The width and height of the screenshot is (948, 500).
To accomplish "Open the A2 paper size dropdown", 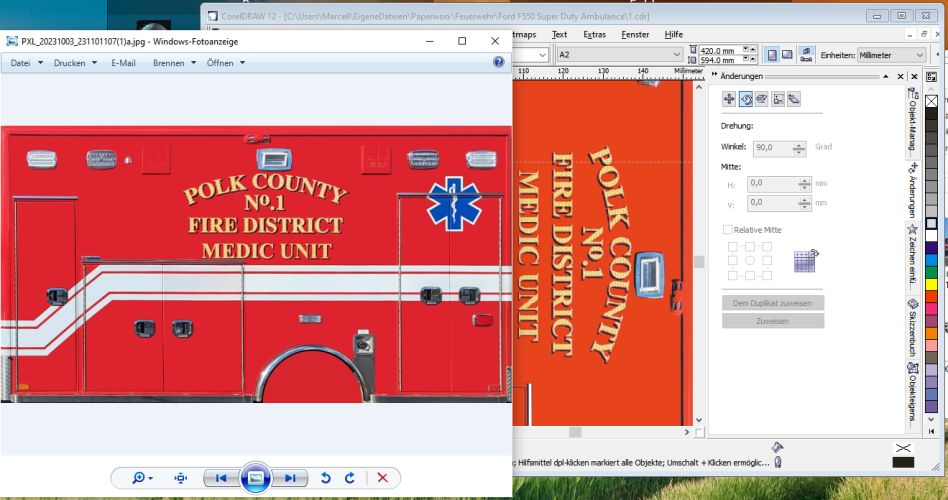I will [677, 55].
